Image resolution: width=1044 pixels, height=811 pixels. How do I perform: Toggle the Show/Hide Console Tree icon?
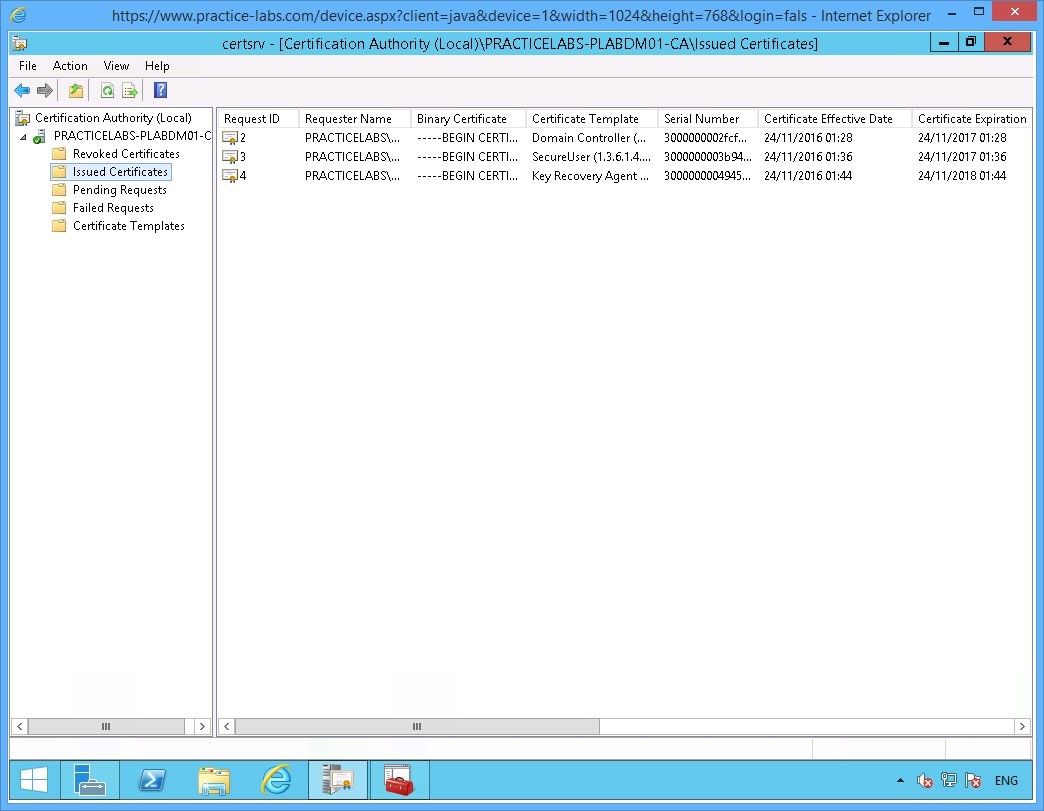click(x=75, y=90)
